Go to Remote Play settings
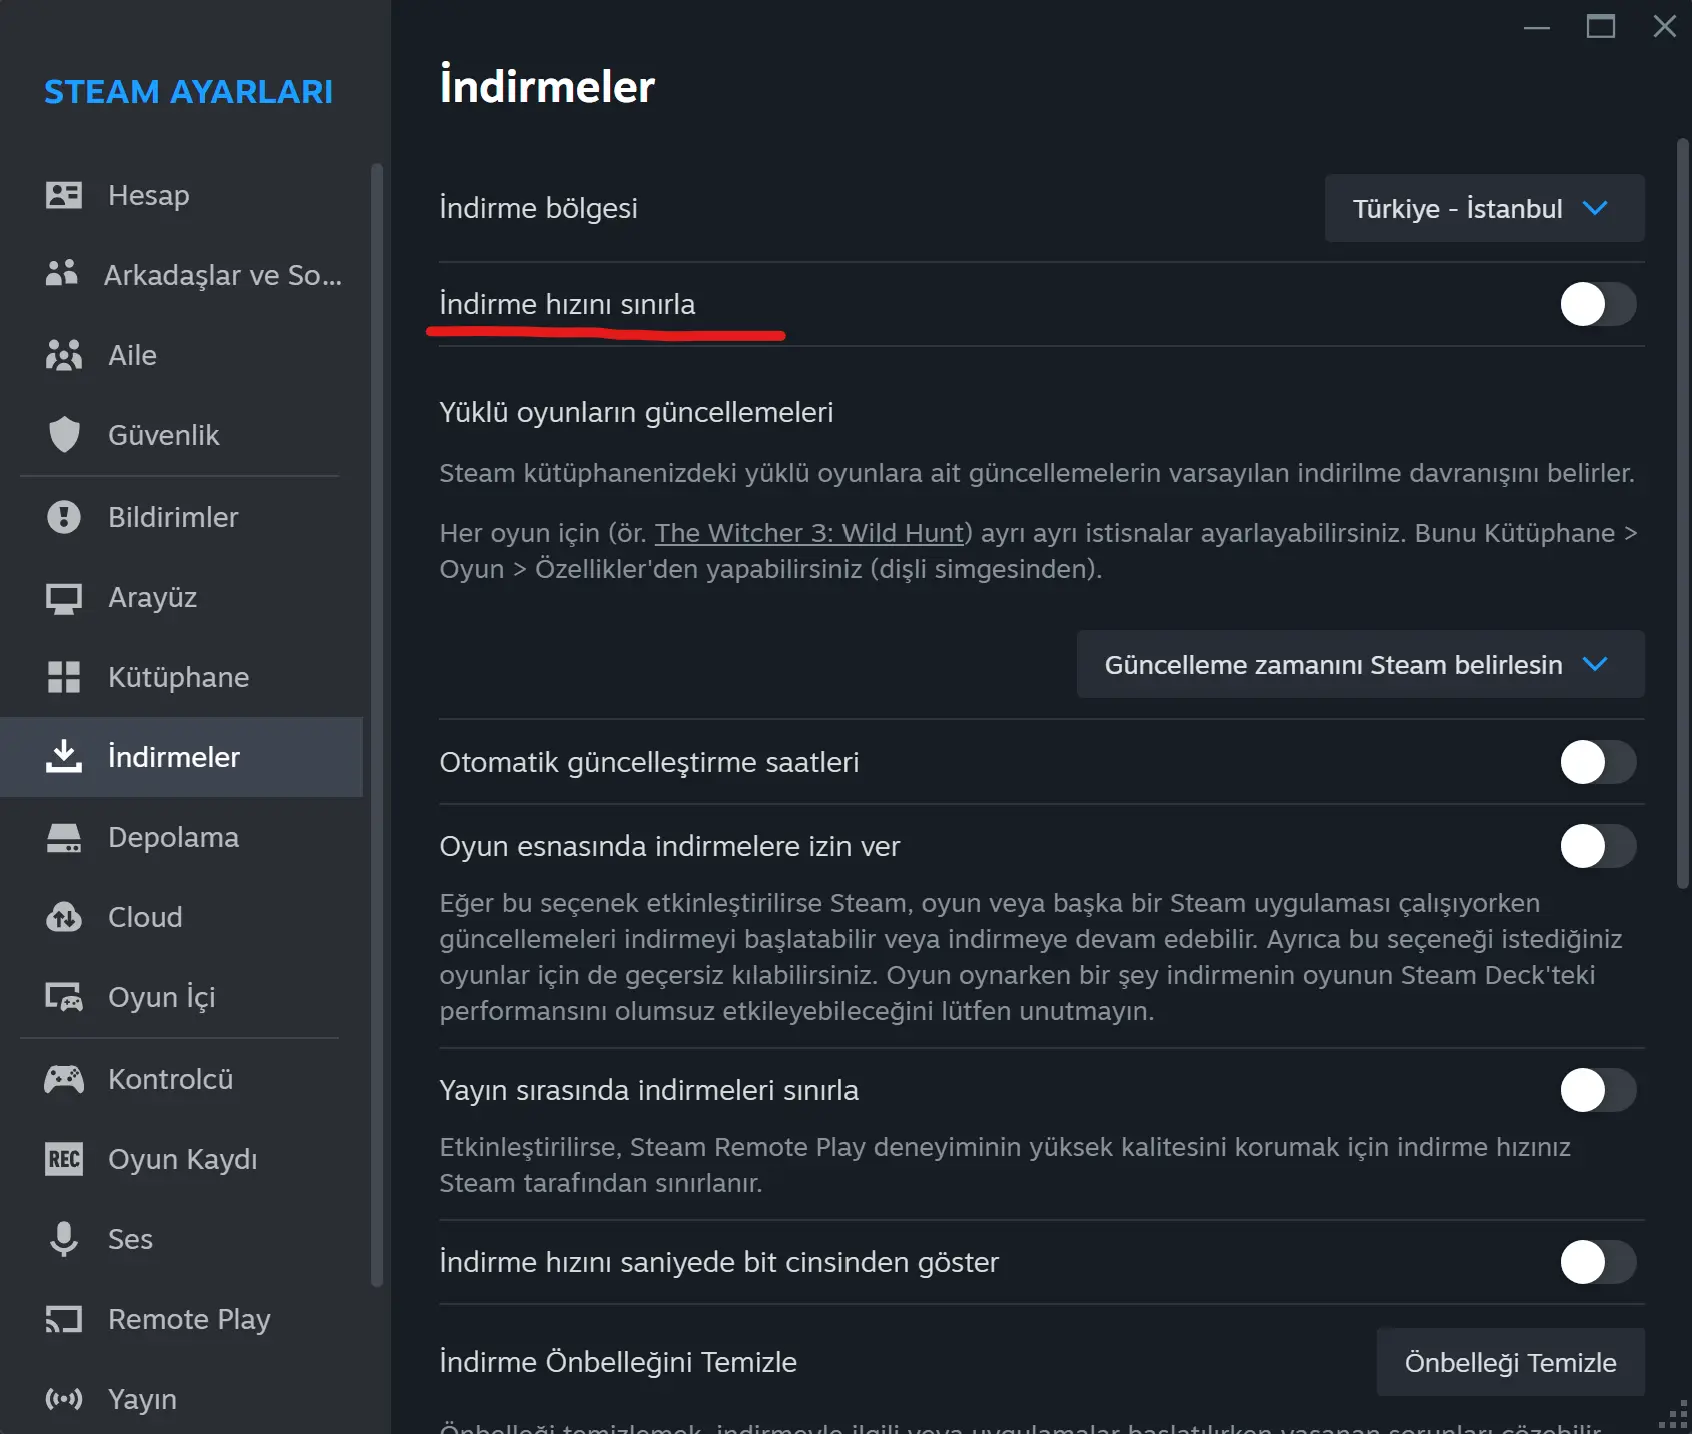 point(181,1319)
